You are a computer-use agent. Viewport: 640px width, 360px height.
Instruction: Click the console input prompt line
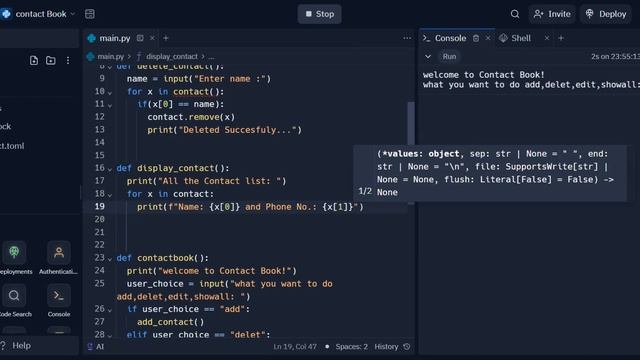(x=531, y=85)
